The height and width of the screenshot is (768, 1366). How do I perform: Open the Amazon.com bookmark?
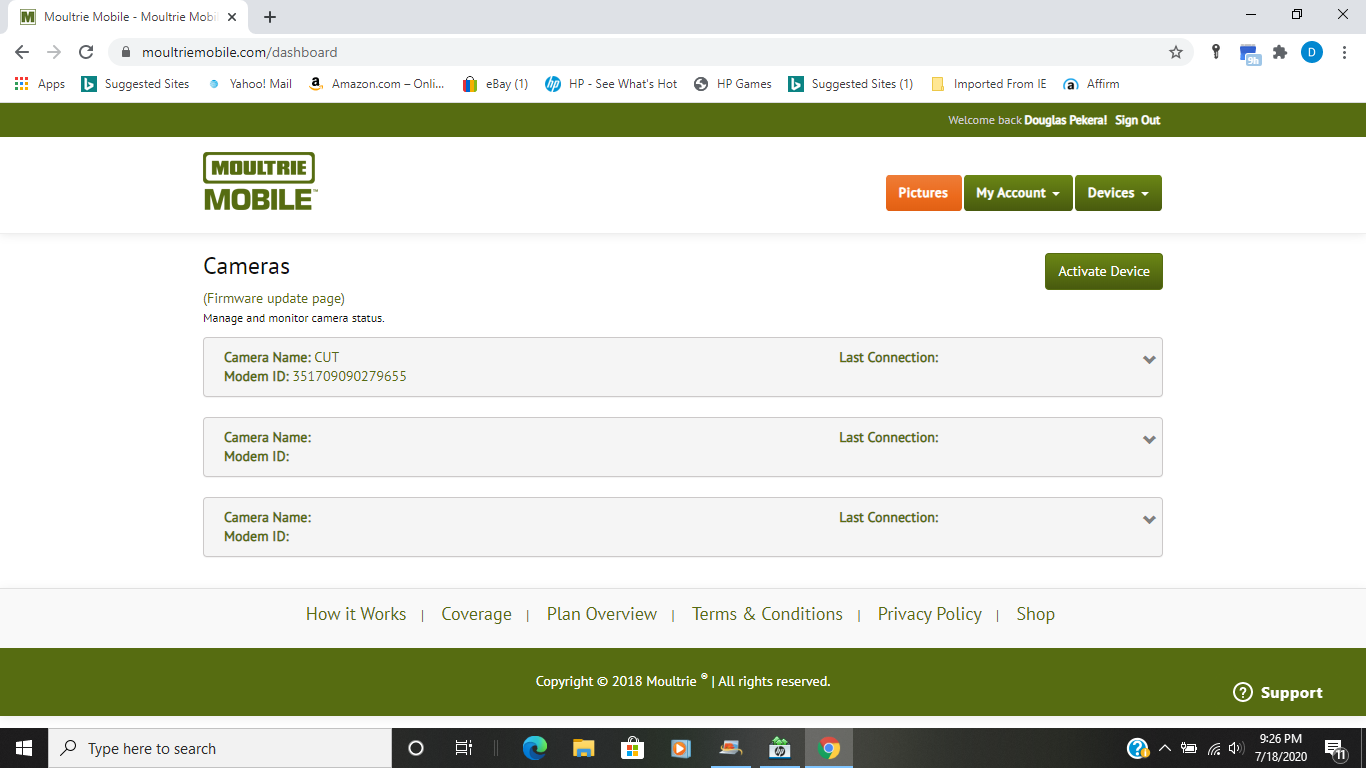click(x=376, y=84)
